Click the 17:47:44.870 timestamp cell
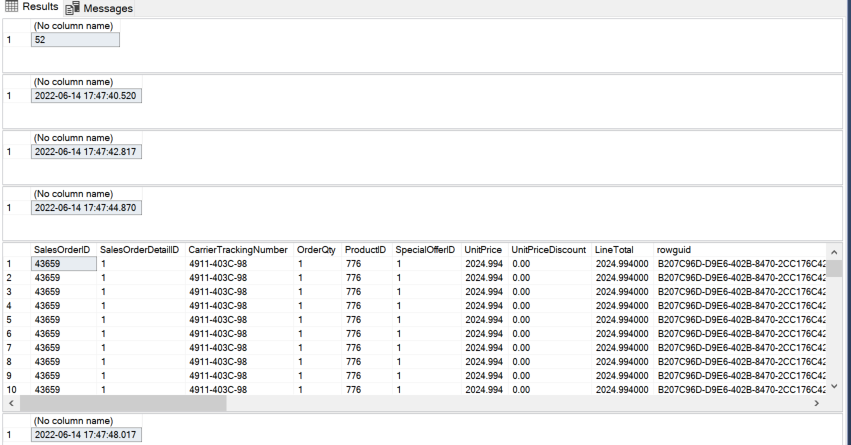851x445 pixels. click(85, 208)
